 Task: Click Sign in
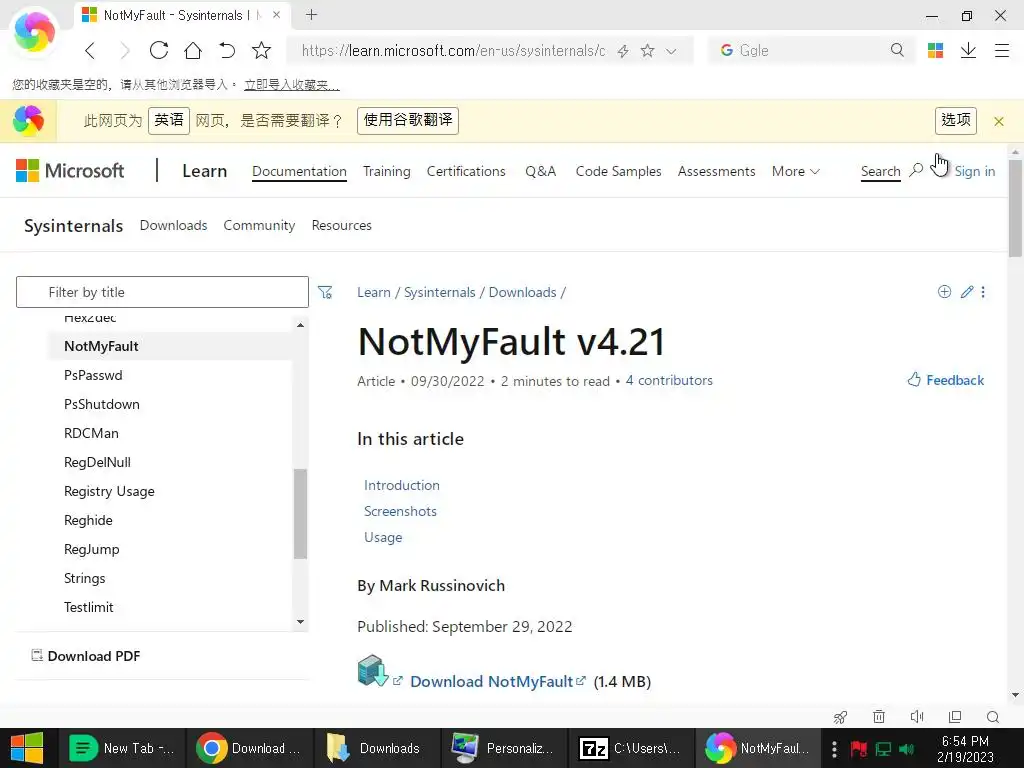tap(974, 171)
